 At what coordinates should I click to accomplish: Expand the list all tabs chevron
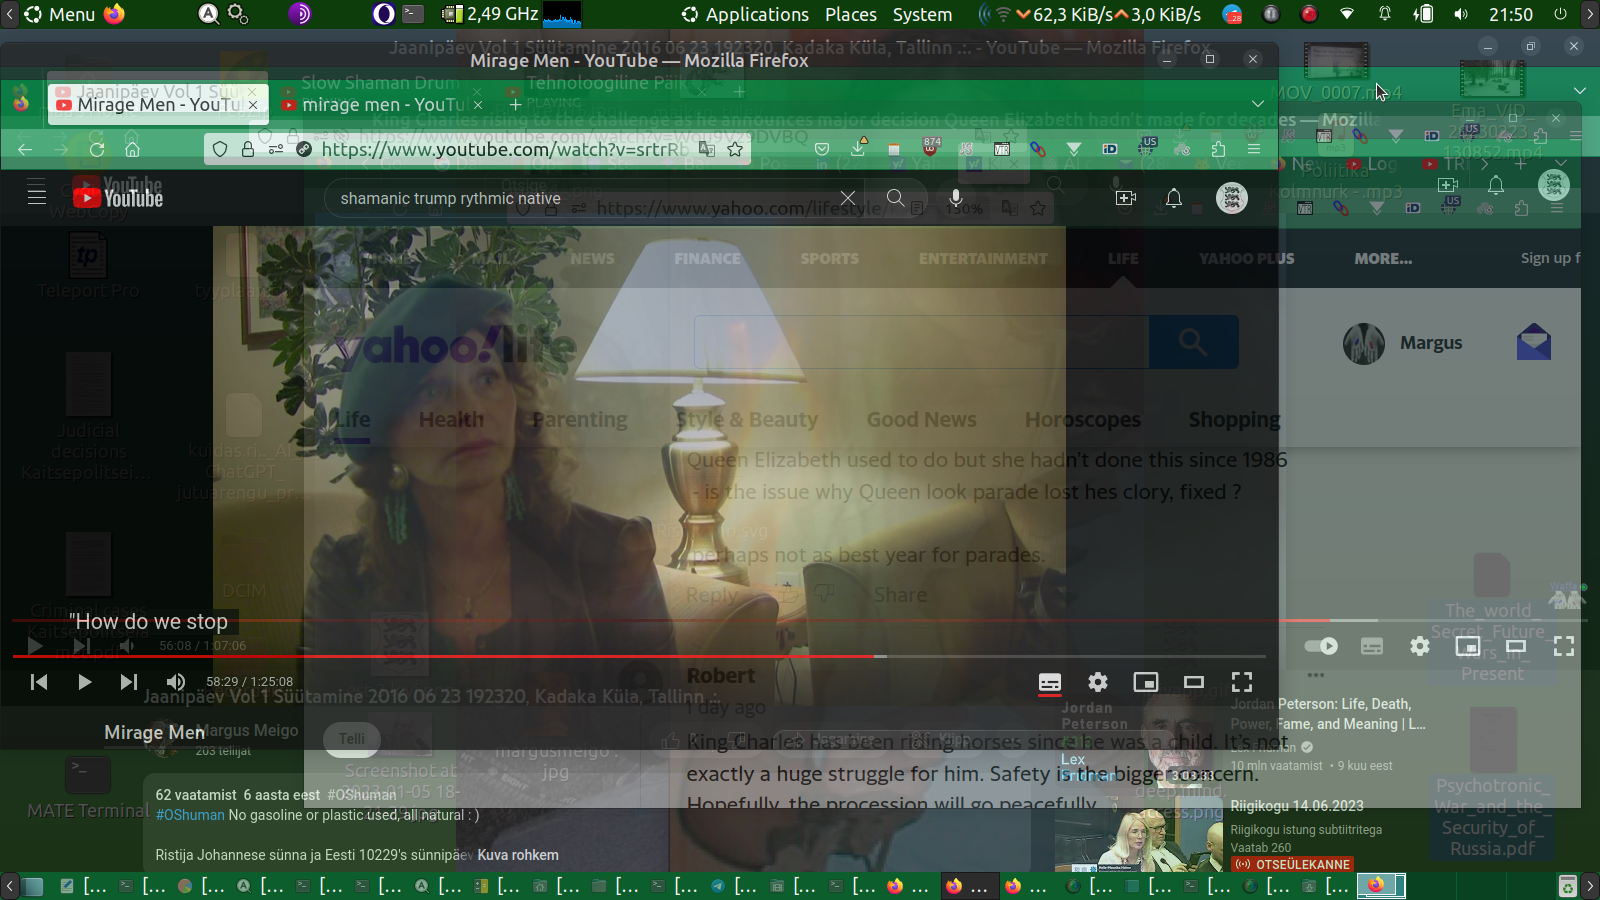point(1258,104)
